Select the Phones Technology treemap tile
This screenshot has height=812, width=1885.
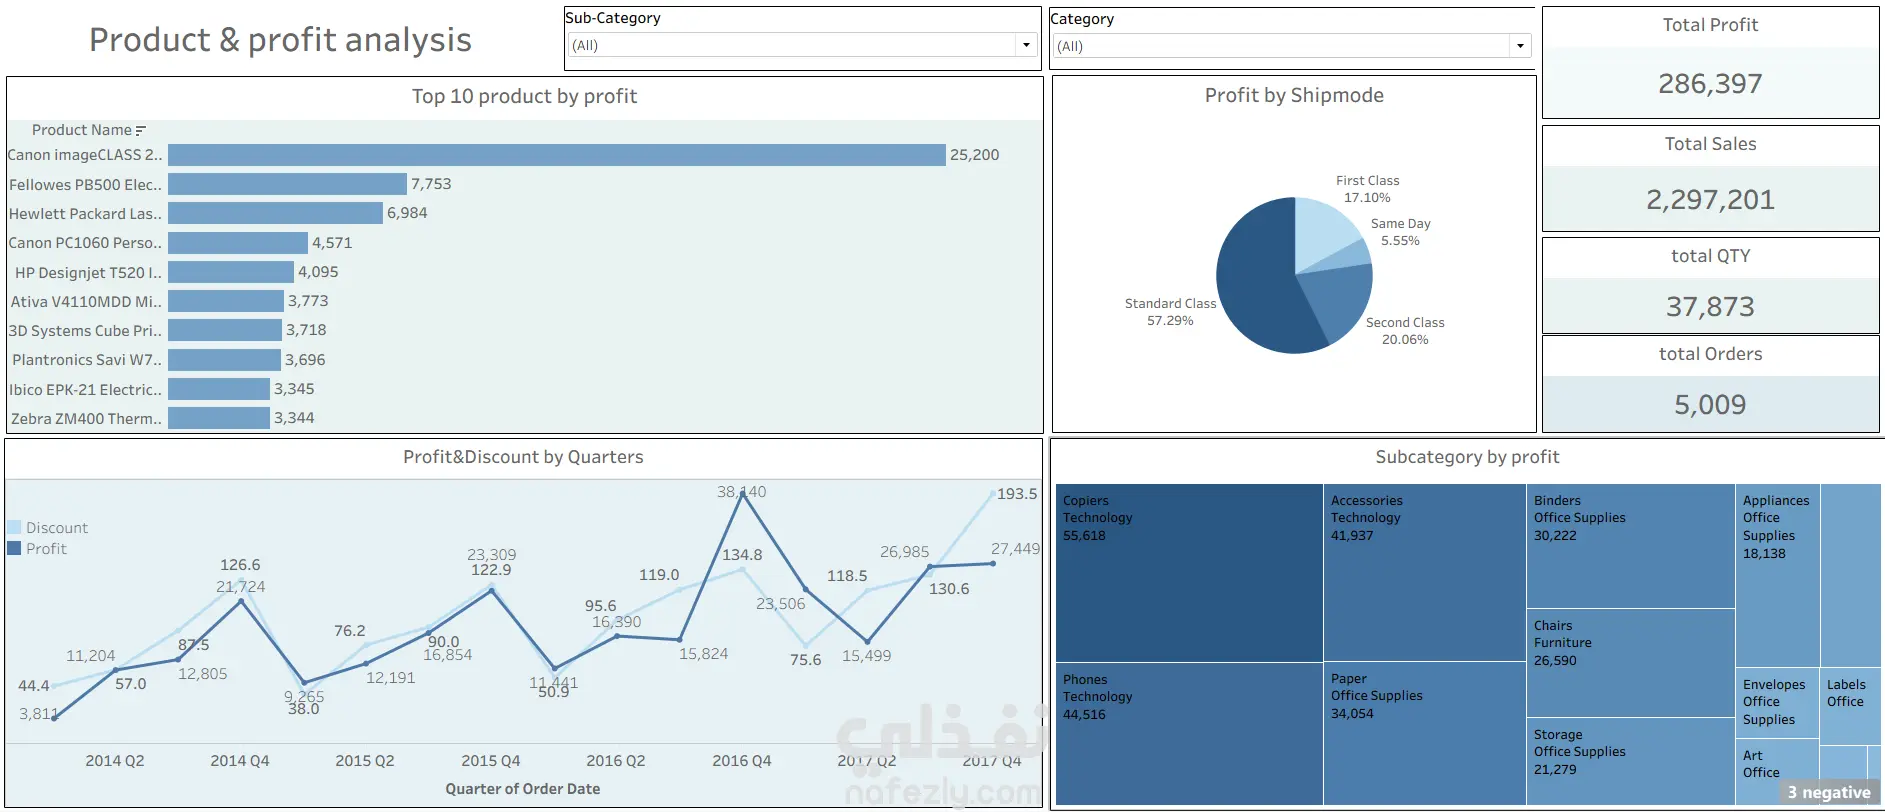tap(1189, 734)
